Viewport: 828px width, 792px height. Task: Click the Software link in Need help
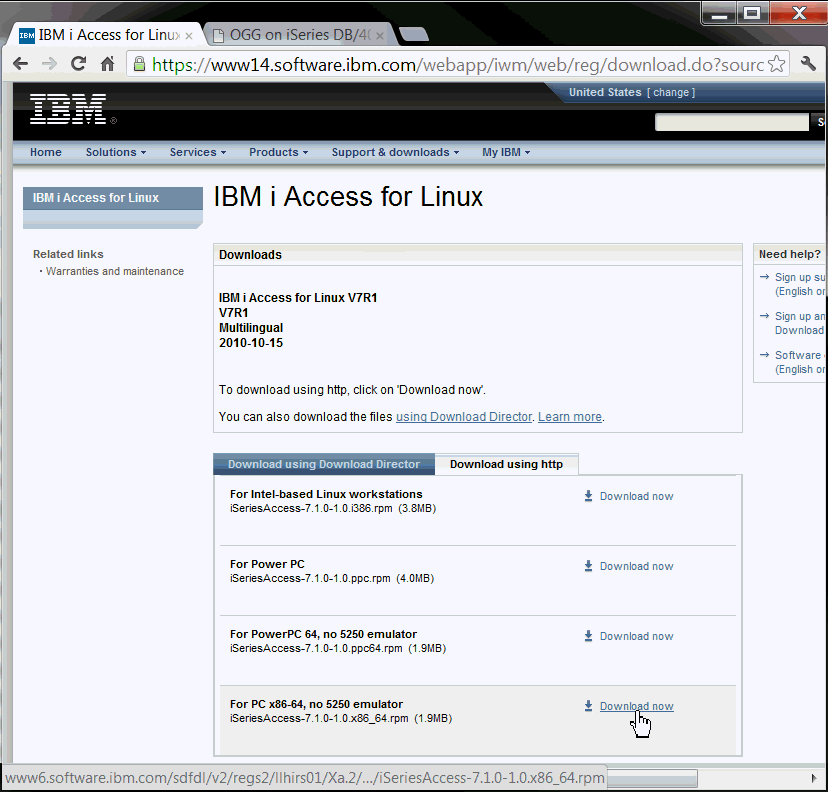pyautogui.click(x=799, y=362)
